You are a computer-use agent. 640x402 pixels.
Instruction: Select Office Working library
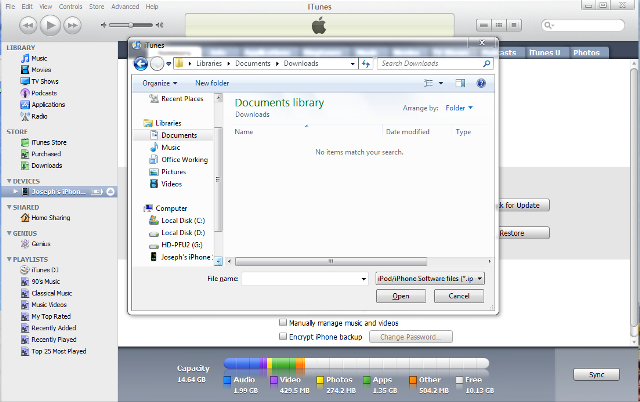(184, 160)
